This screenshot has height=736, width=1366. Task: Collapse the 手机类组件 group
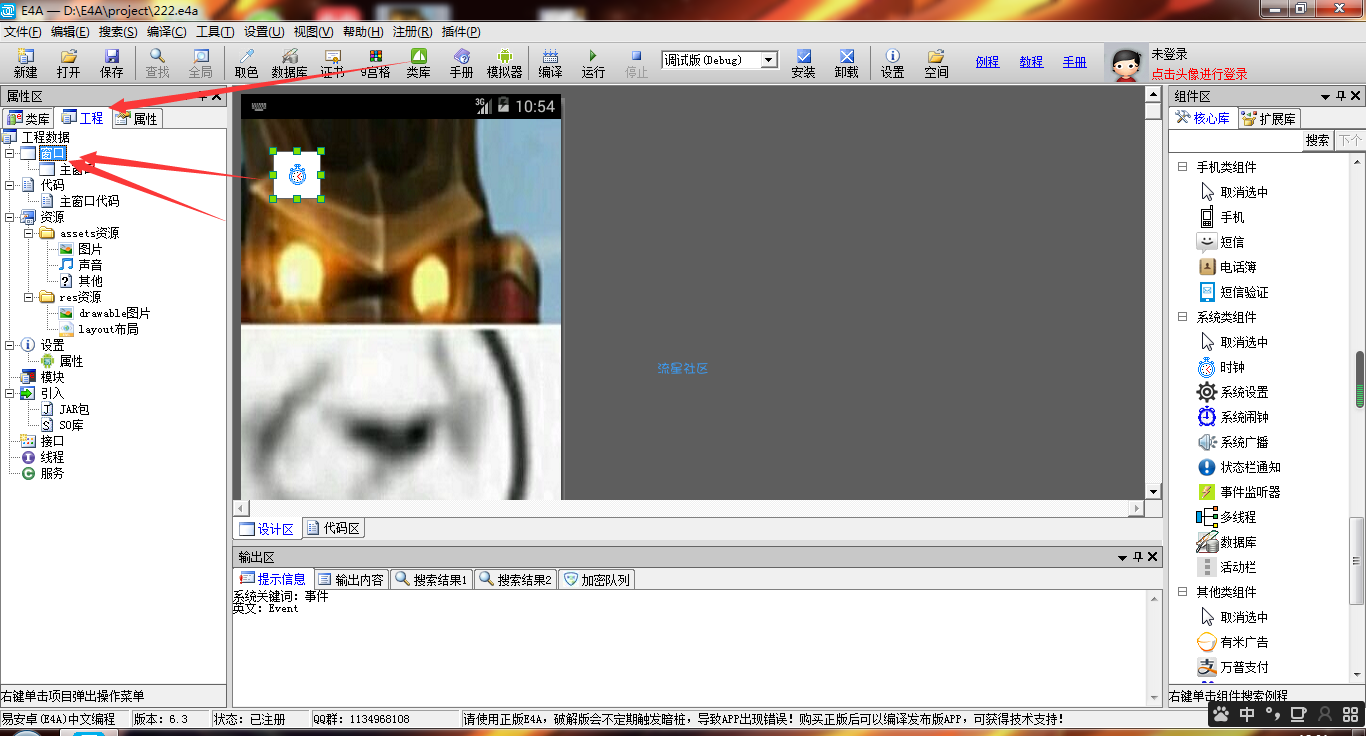pos(1182,167)
